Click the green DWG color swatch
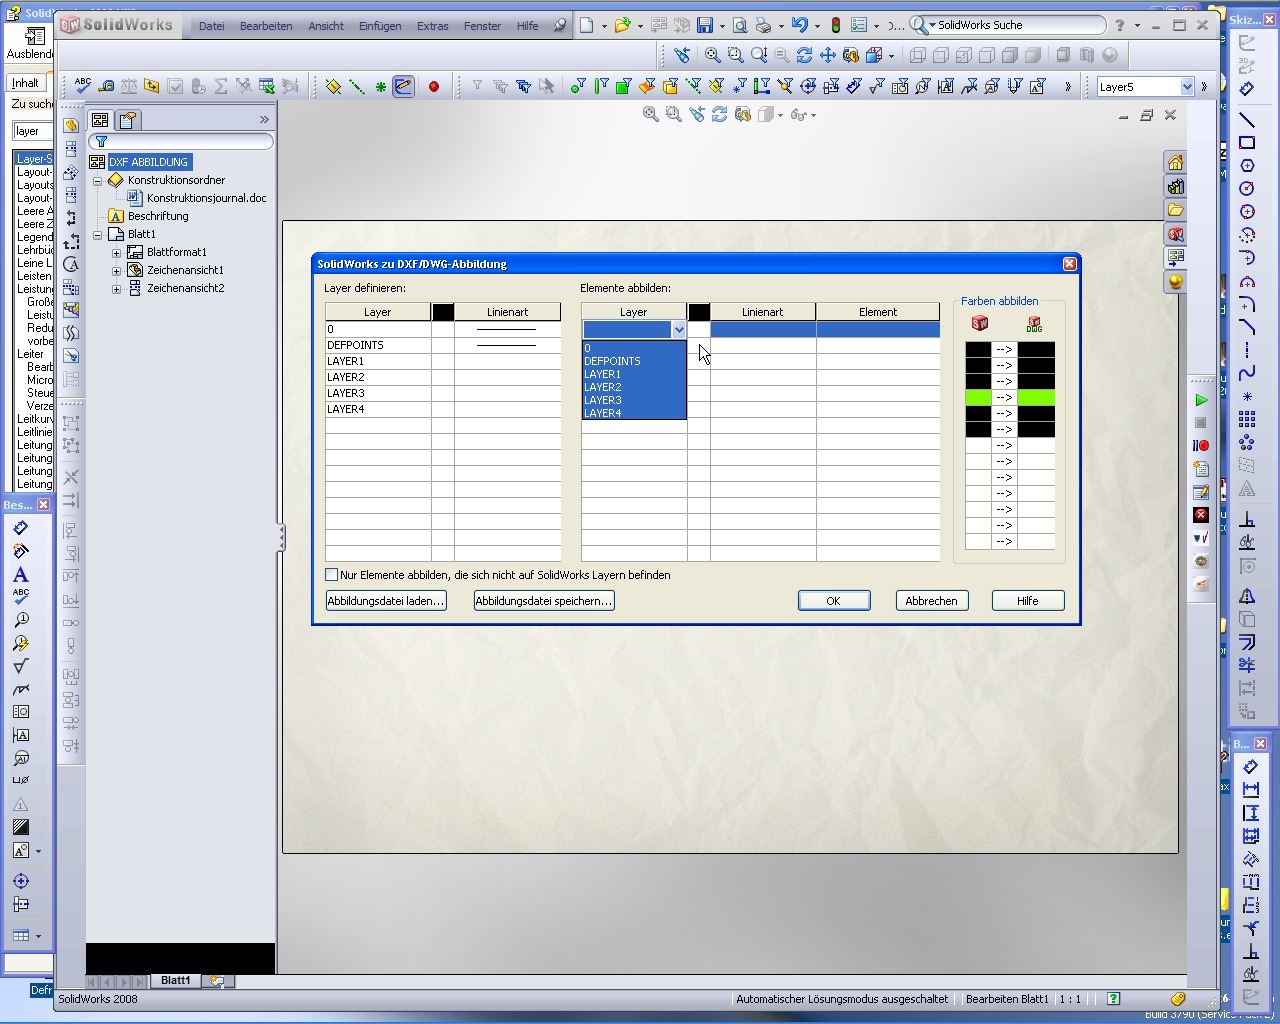Screen dimensions: 1280x1024 1036,398
